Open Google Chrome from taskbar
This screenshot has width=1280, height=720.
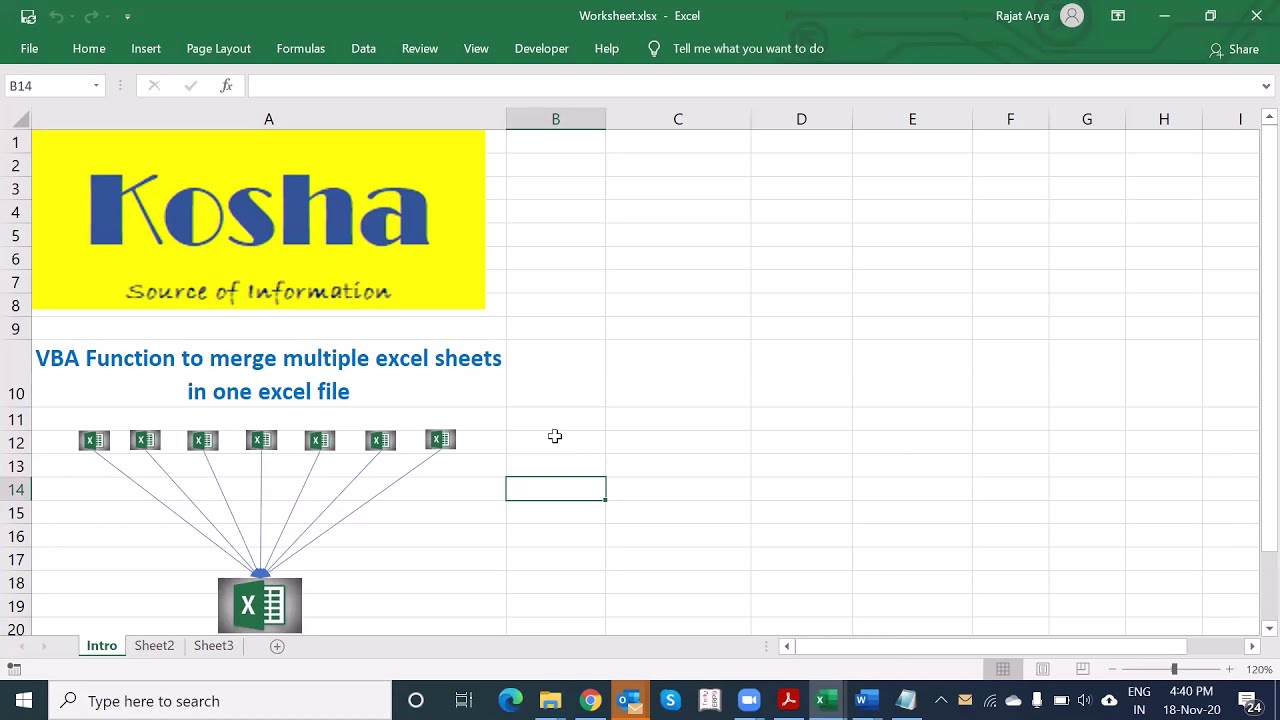(x=590, y=701)
